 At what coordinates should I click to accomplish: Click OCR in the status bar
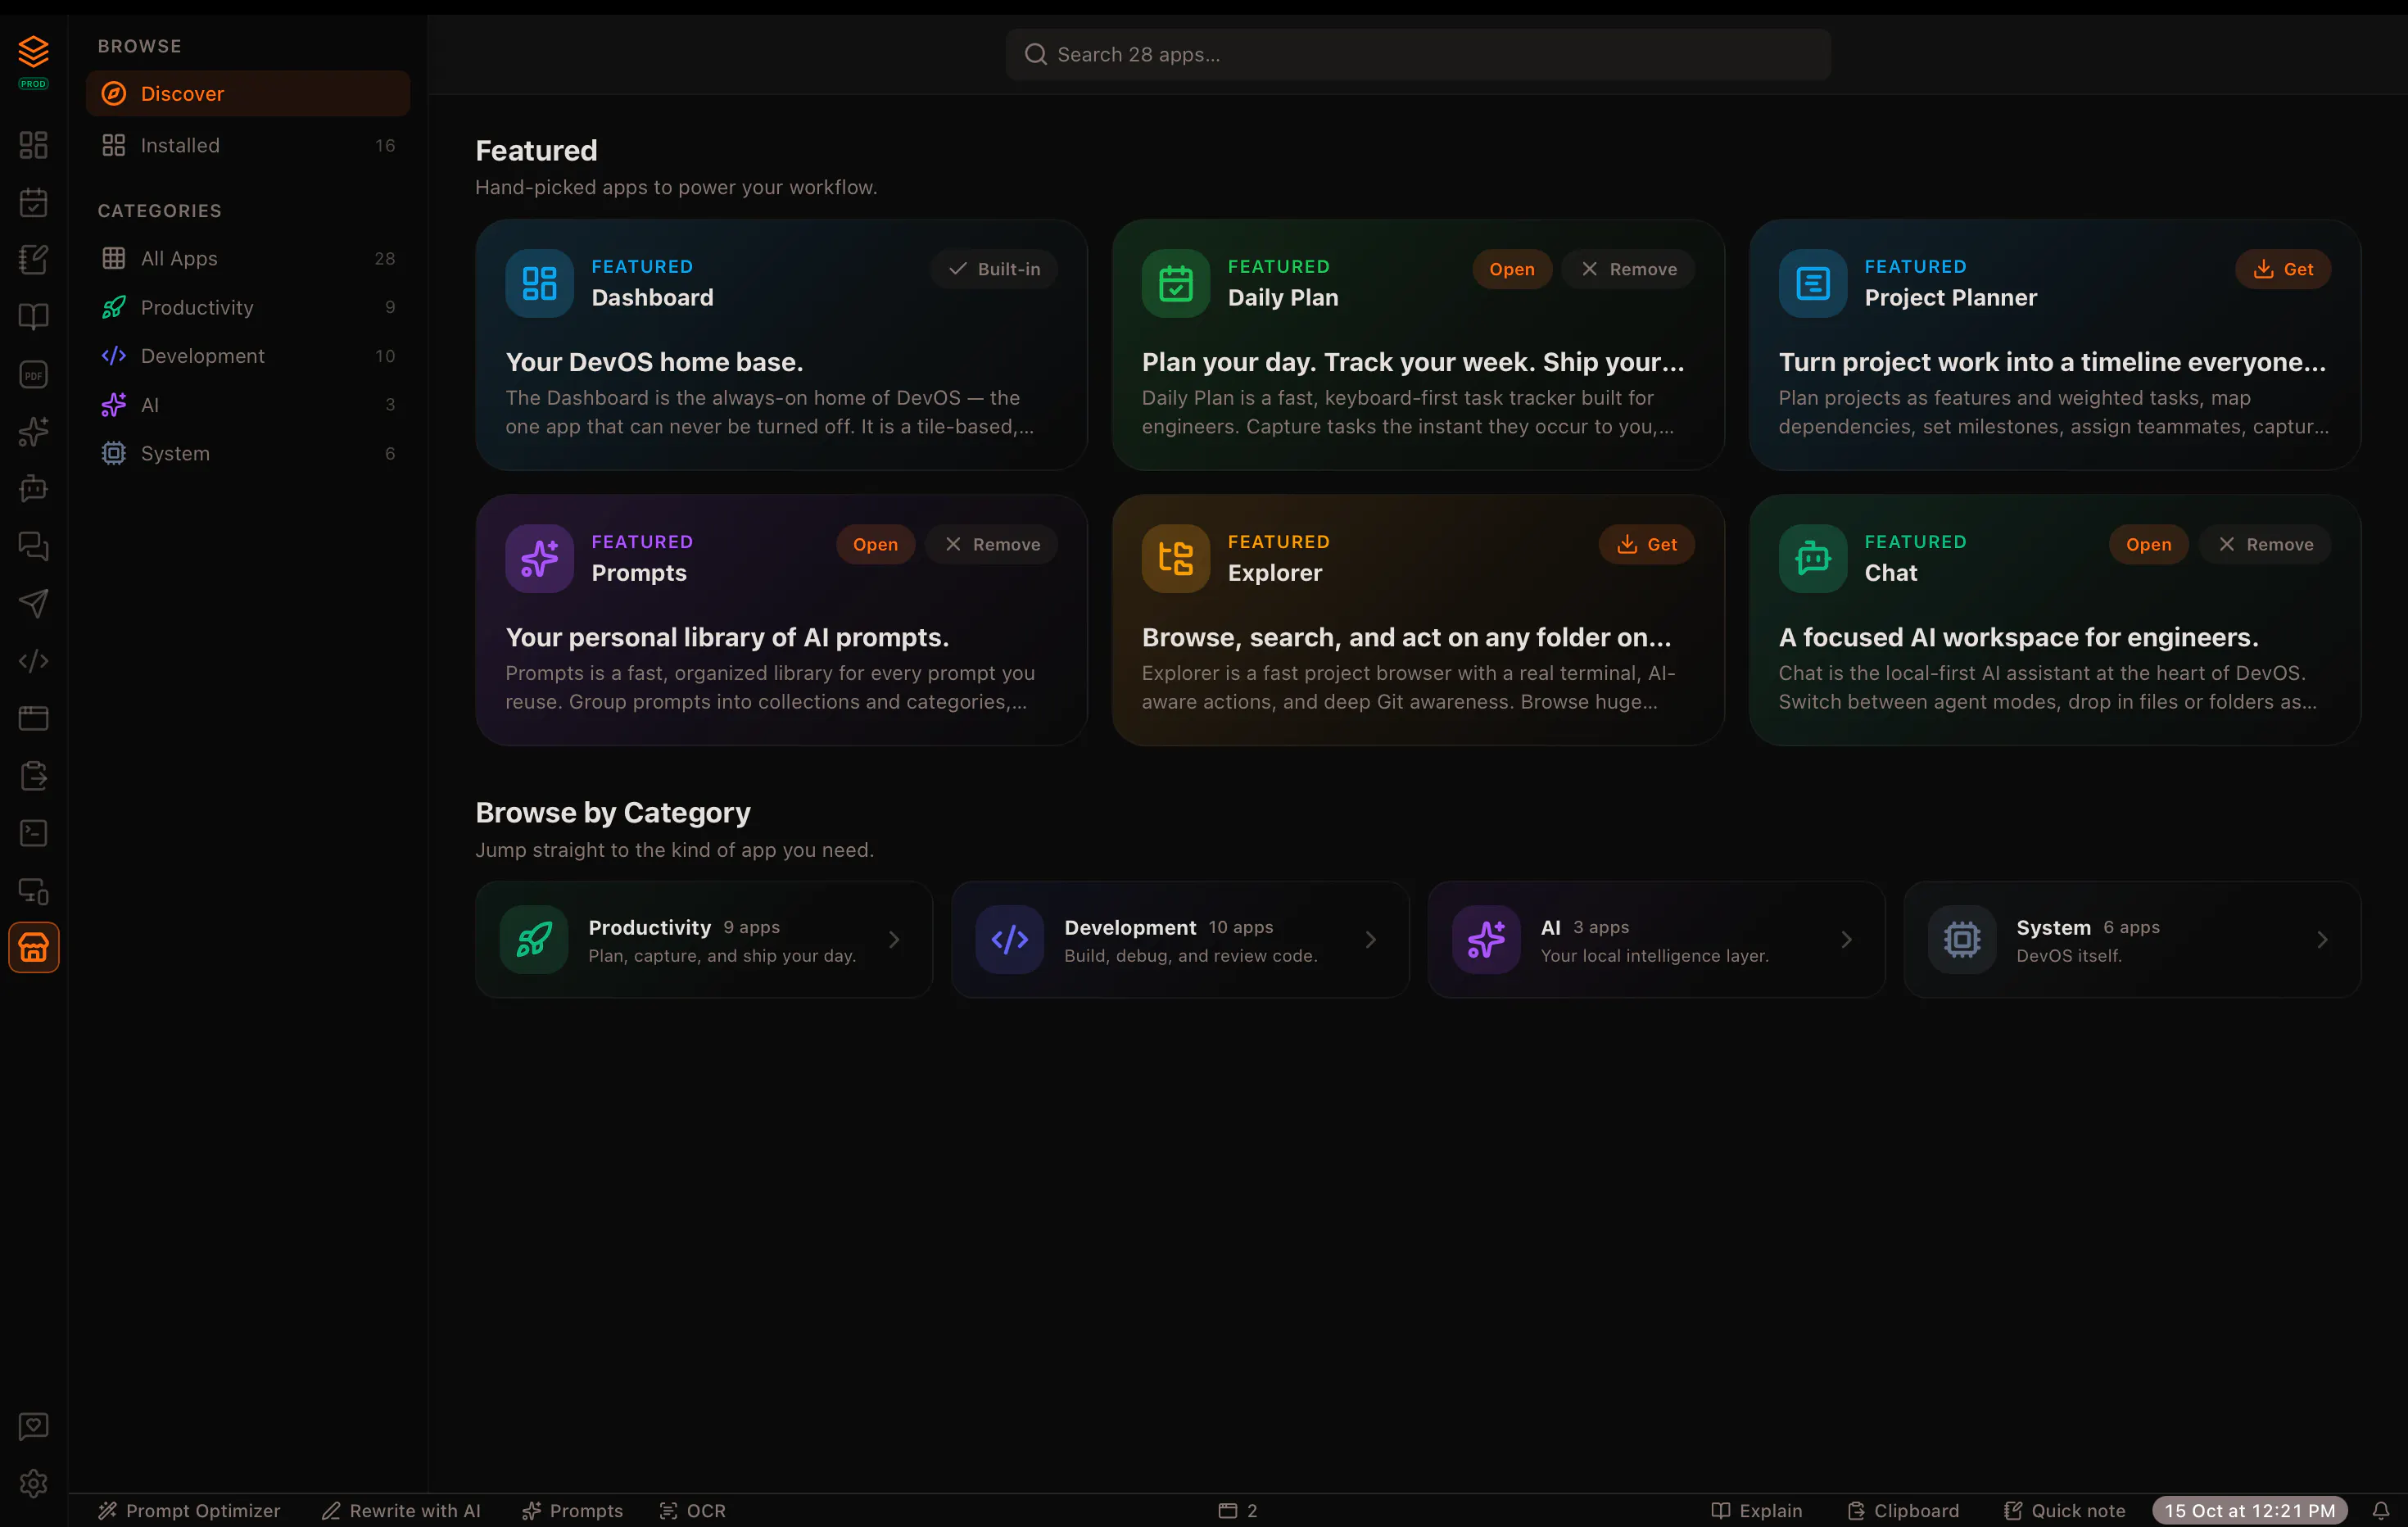(x=692, y=1510)
